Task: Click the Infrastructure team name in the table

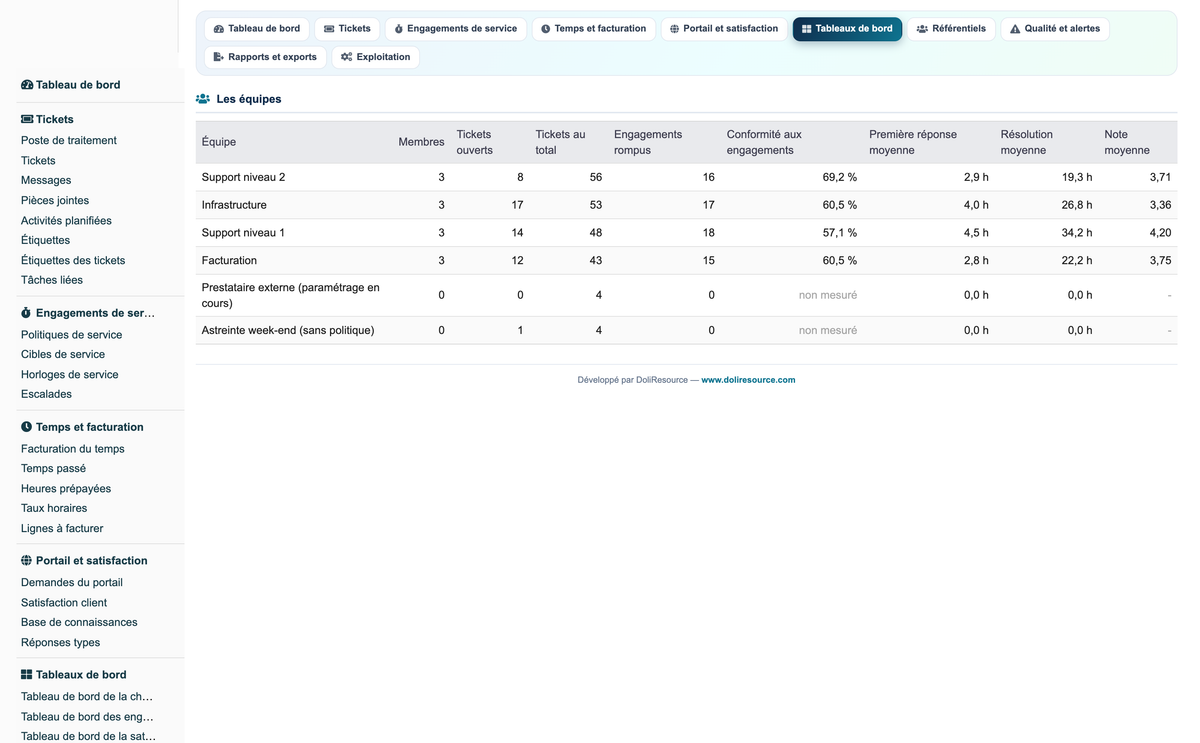Action: coord(234,205)
